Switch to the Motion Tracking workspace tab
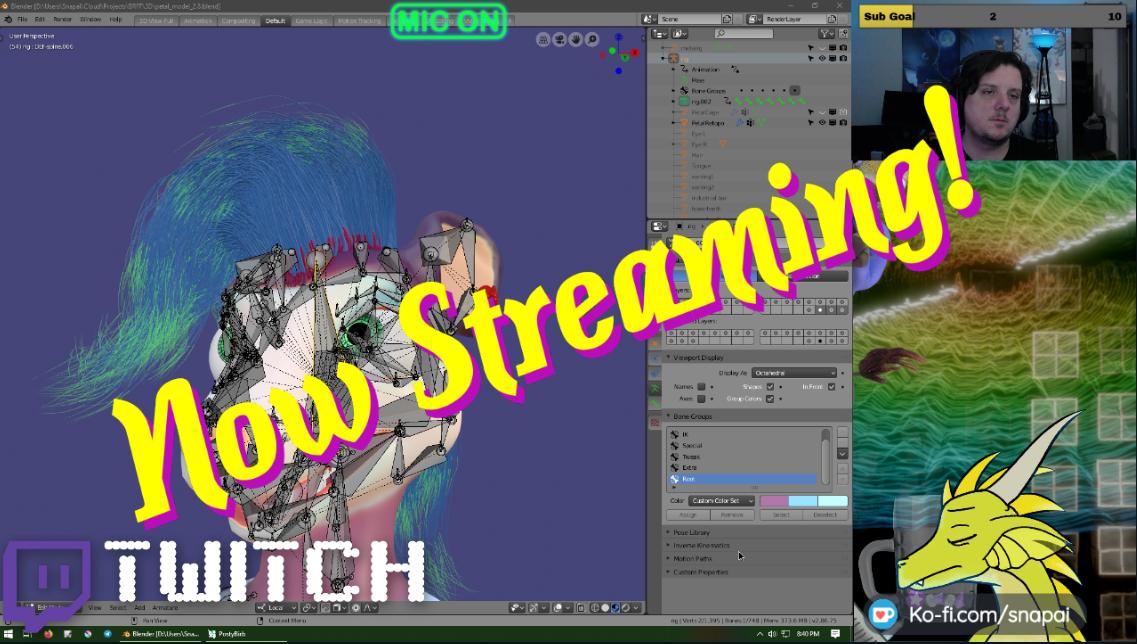 coord(360,21)
